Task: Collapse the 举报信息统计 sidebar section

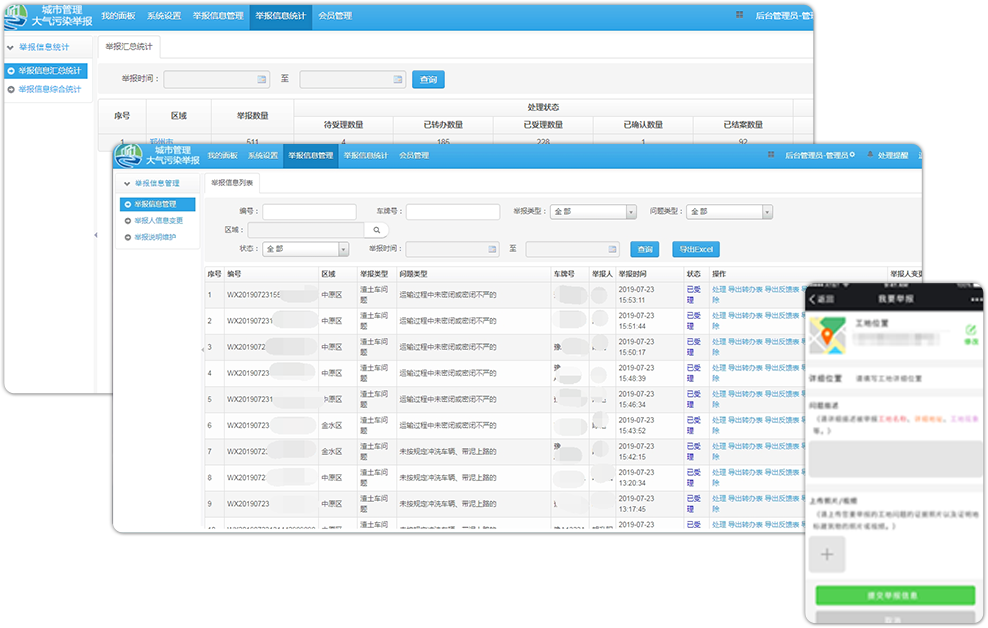Action: point(10,47)
